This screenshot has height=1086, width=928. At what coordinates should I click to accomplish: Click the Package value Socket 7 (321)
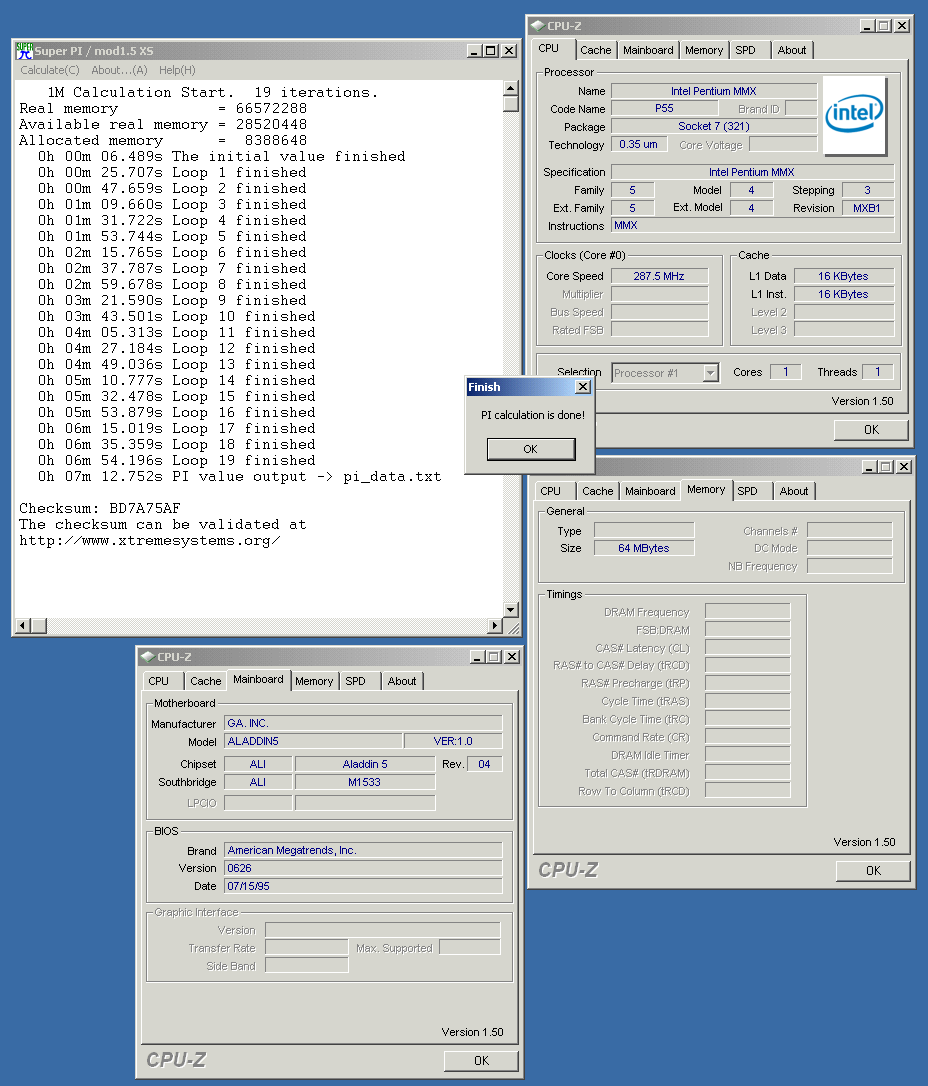714,126
